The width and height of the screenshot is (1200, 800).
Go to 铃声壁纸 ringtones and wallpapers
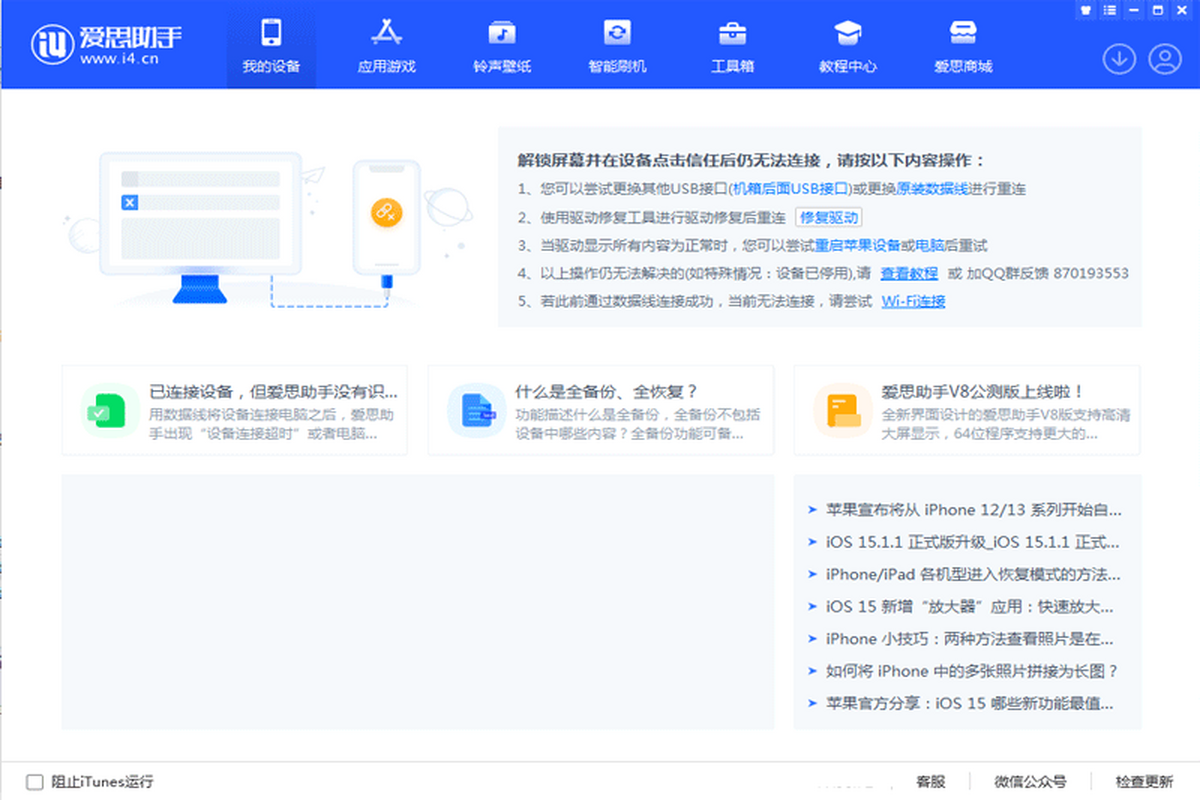tap(502, 46)
